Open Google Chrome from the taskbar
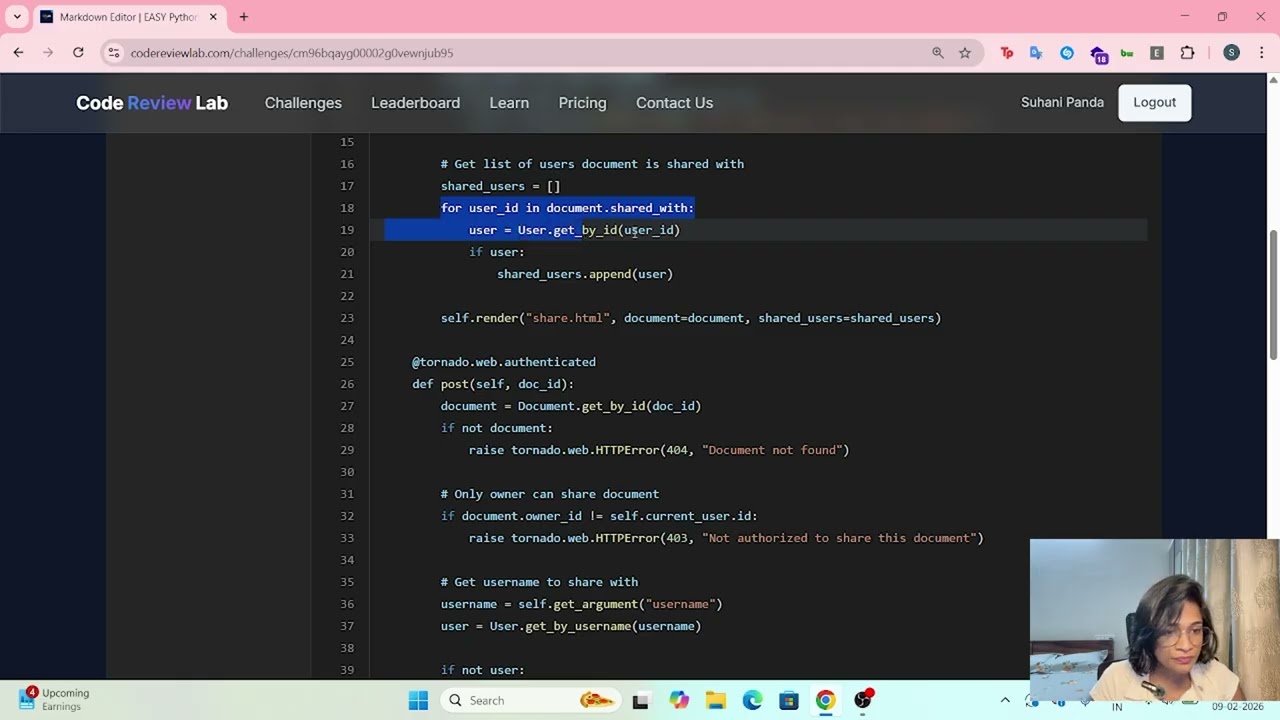 (825, 700)
